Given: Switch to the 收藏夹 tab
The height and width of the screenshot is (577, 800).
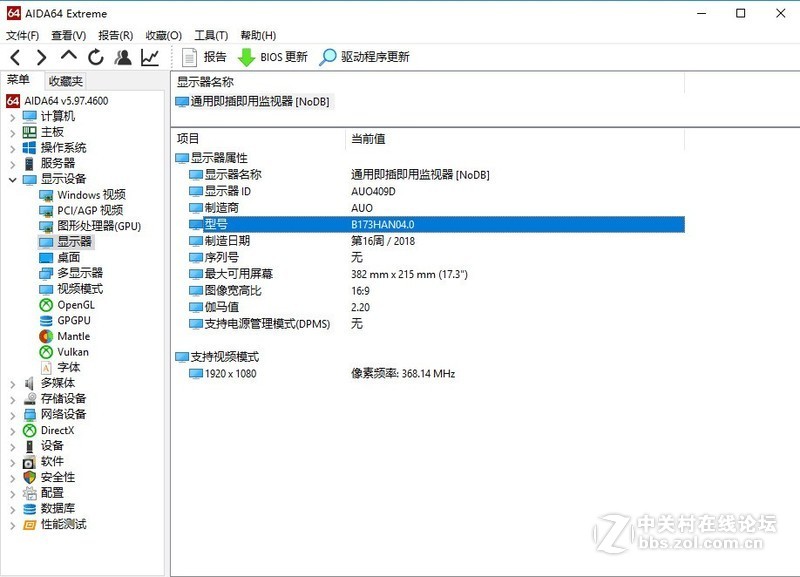Looking at the screenshot, I should (65, 80).
